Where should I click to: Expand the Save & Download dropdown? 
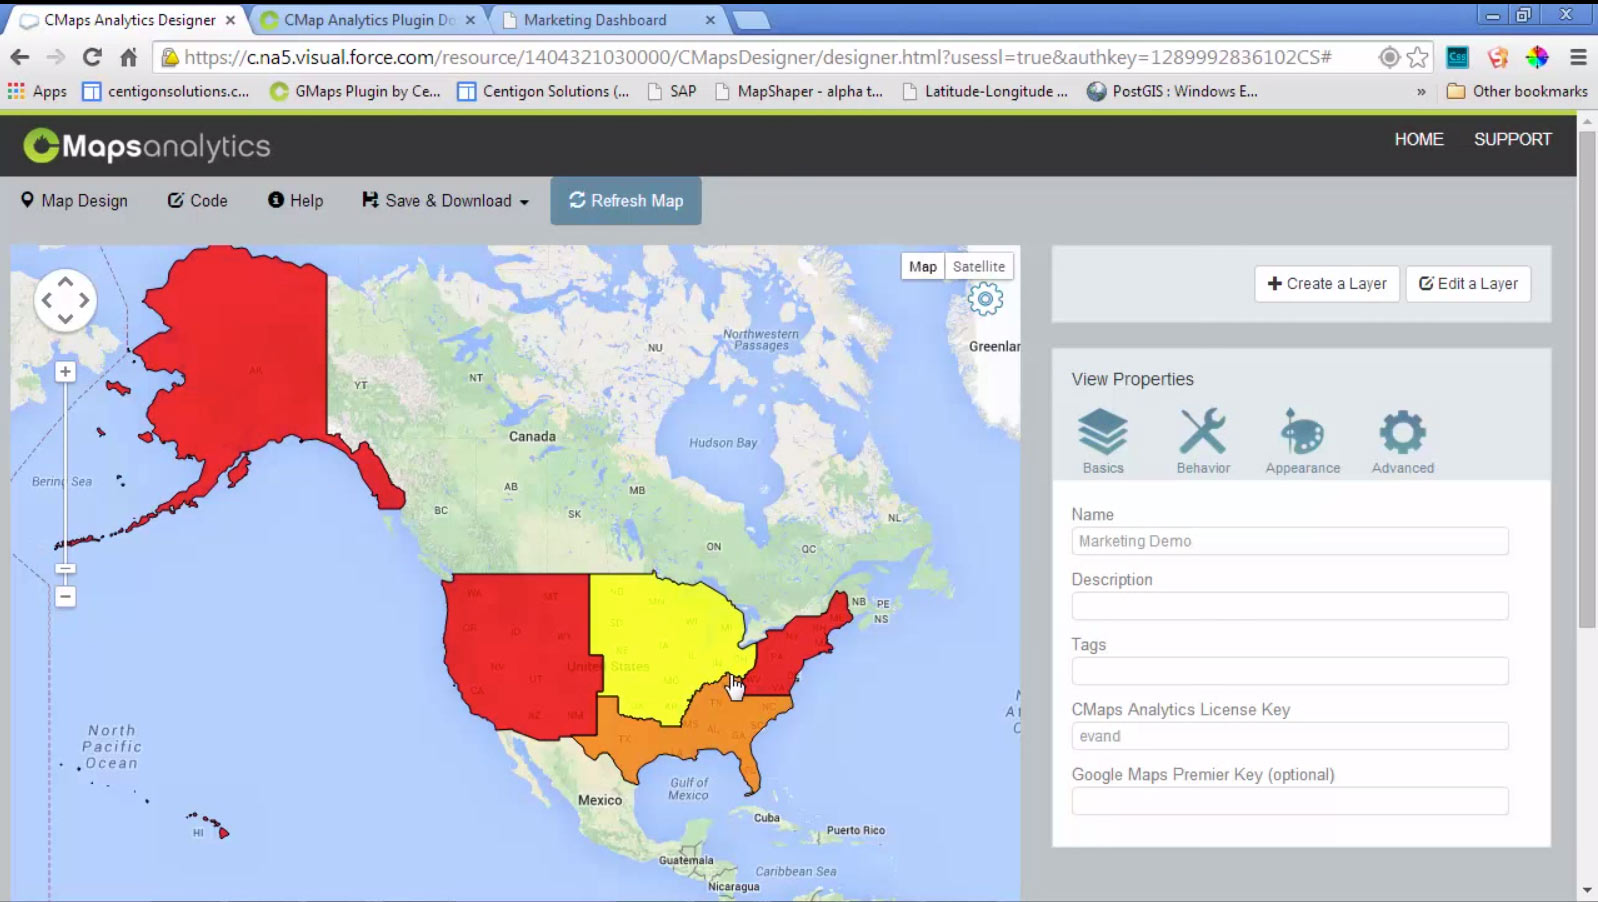coord(445,201)
